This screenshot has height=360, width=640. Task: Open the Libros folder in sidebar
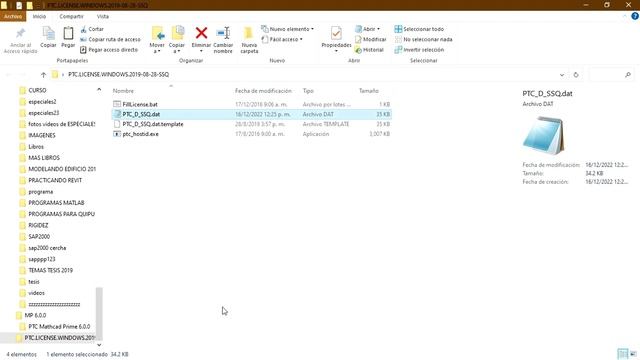36,147
